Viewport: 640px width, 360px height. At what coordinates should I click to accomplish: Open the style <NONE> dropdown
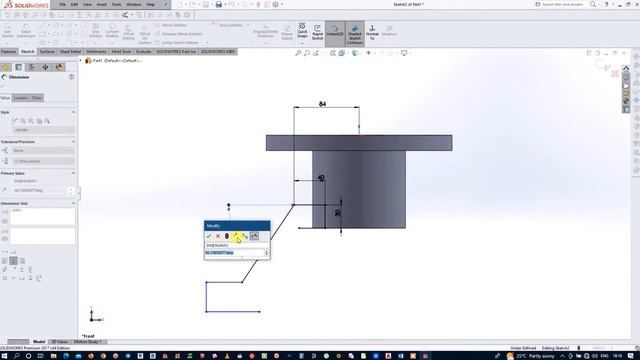(x=43, y=130)
